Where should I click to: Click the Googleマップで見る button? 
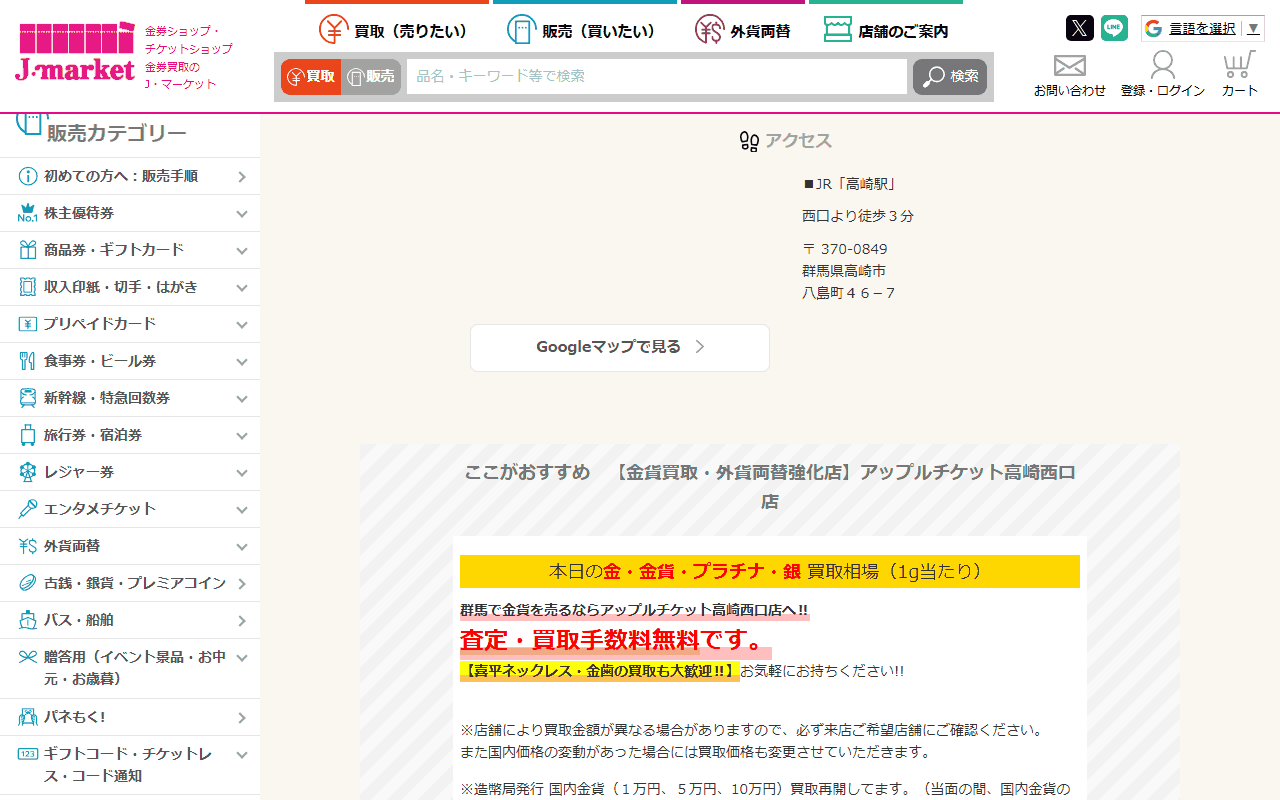tap(620, 348)
